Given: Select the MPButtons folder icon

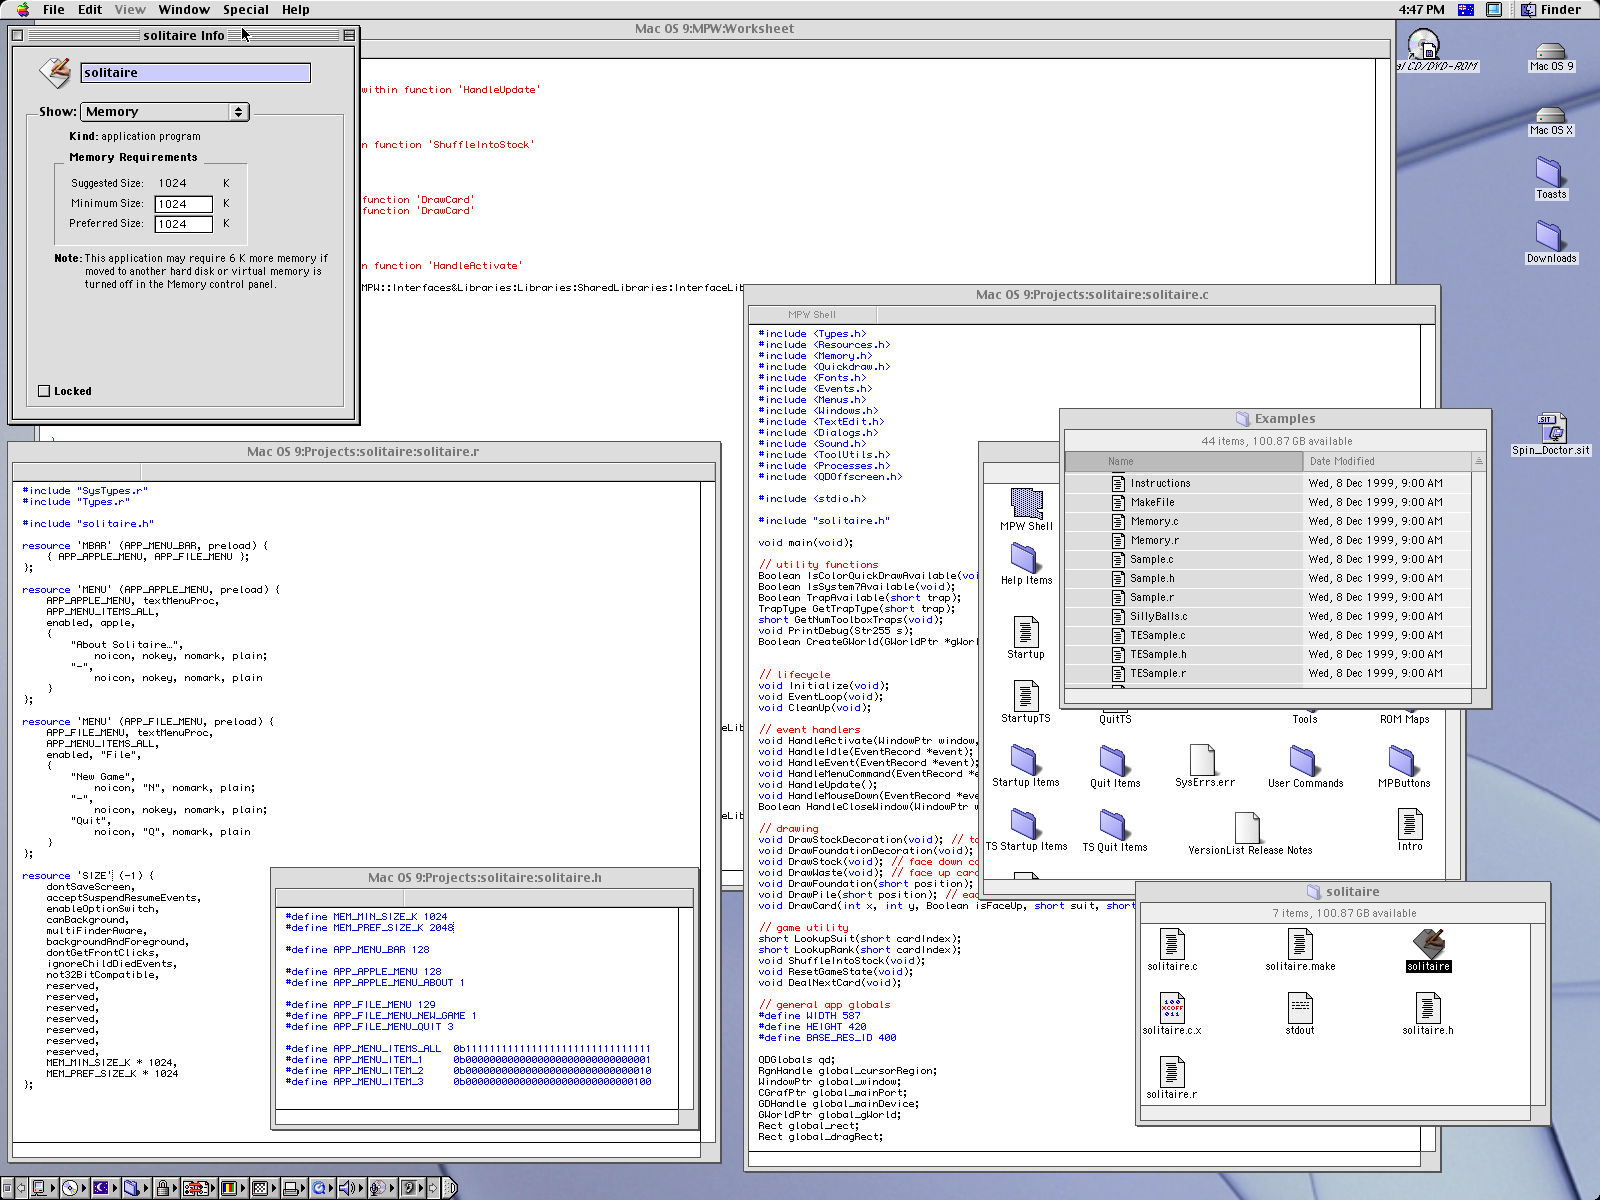Looking at the screenshot, I should tap(1403, 760).
